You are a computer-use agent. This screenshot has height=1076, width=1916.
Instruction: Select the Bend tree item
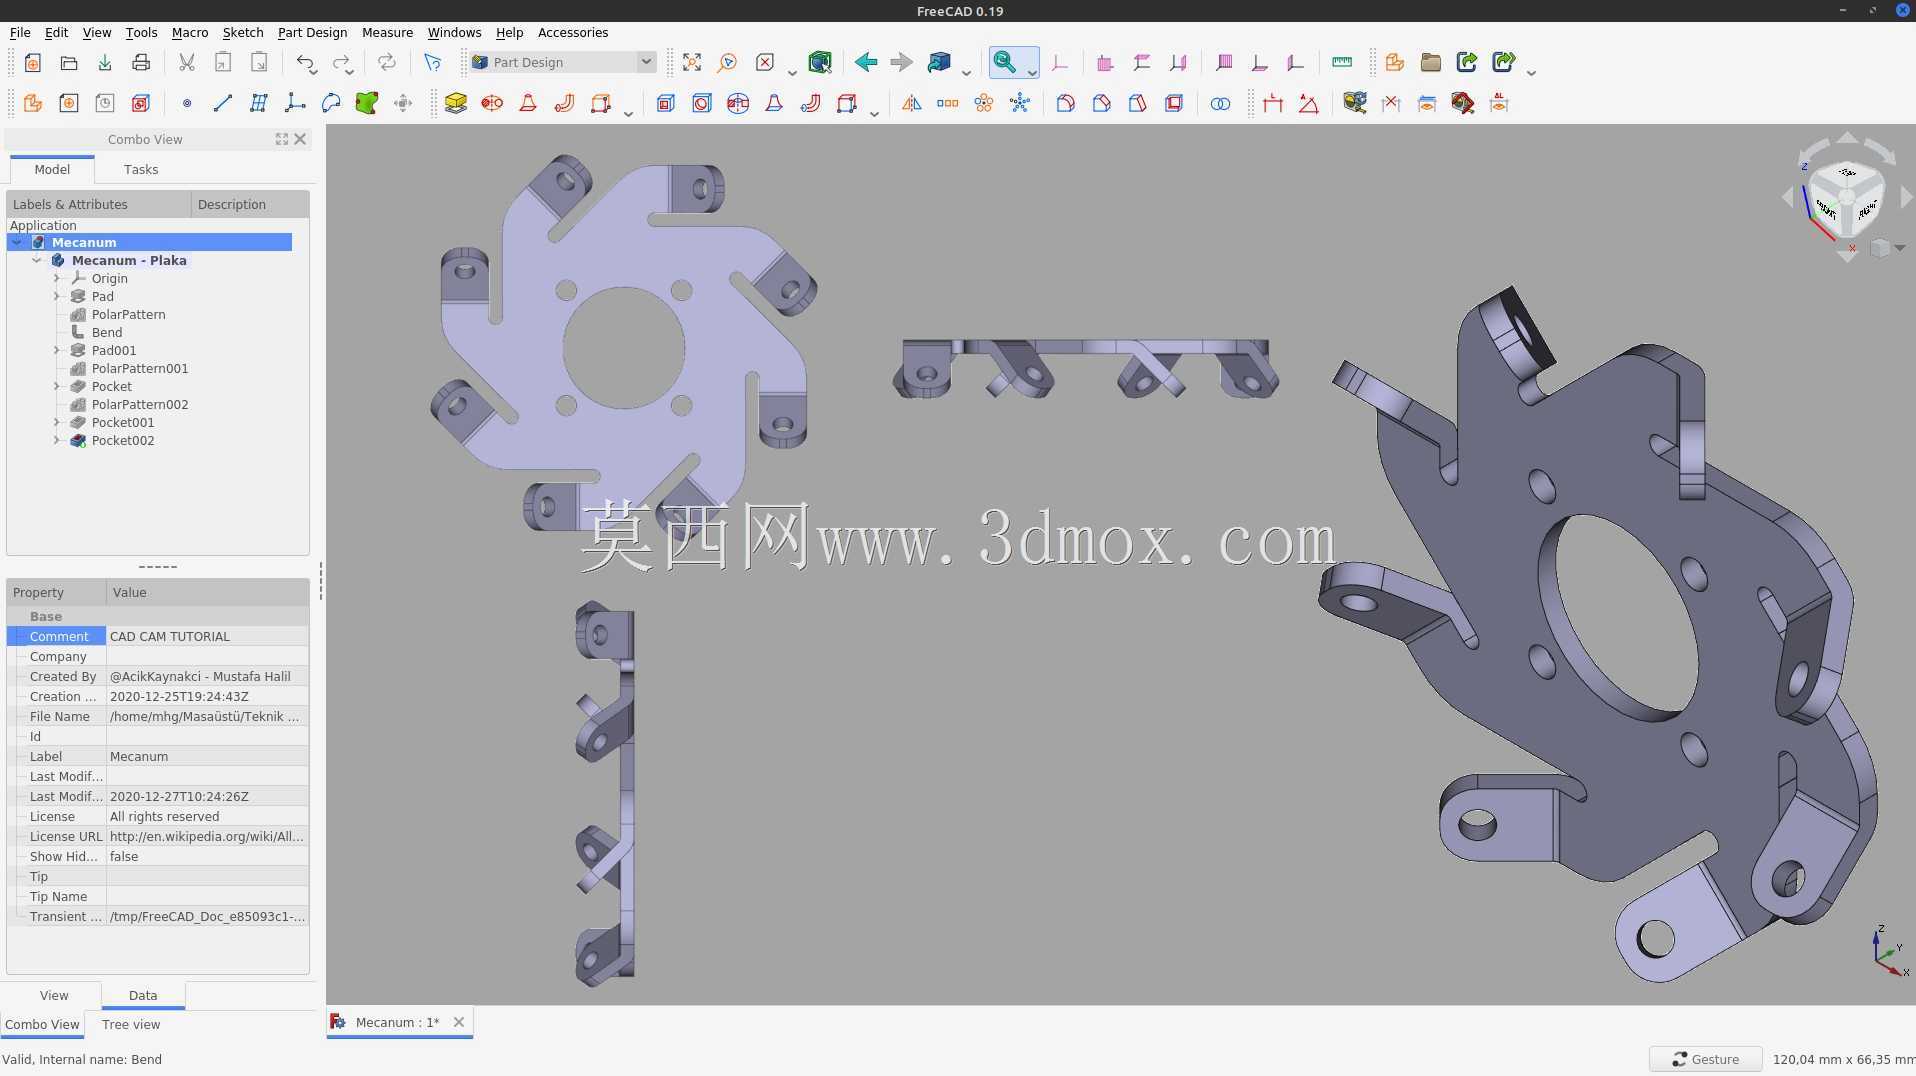106,332
